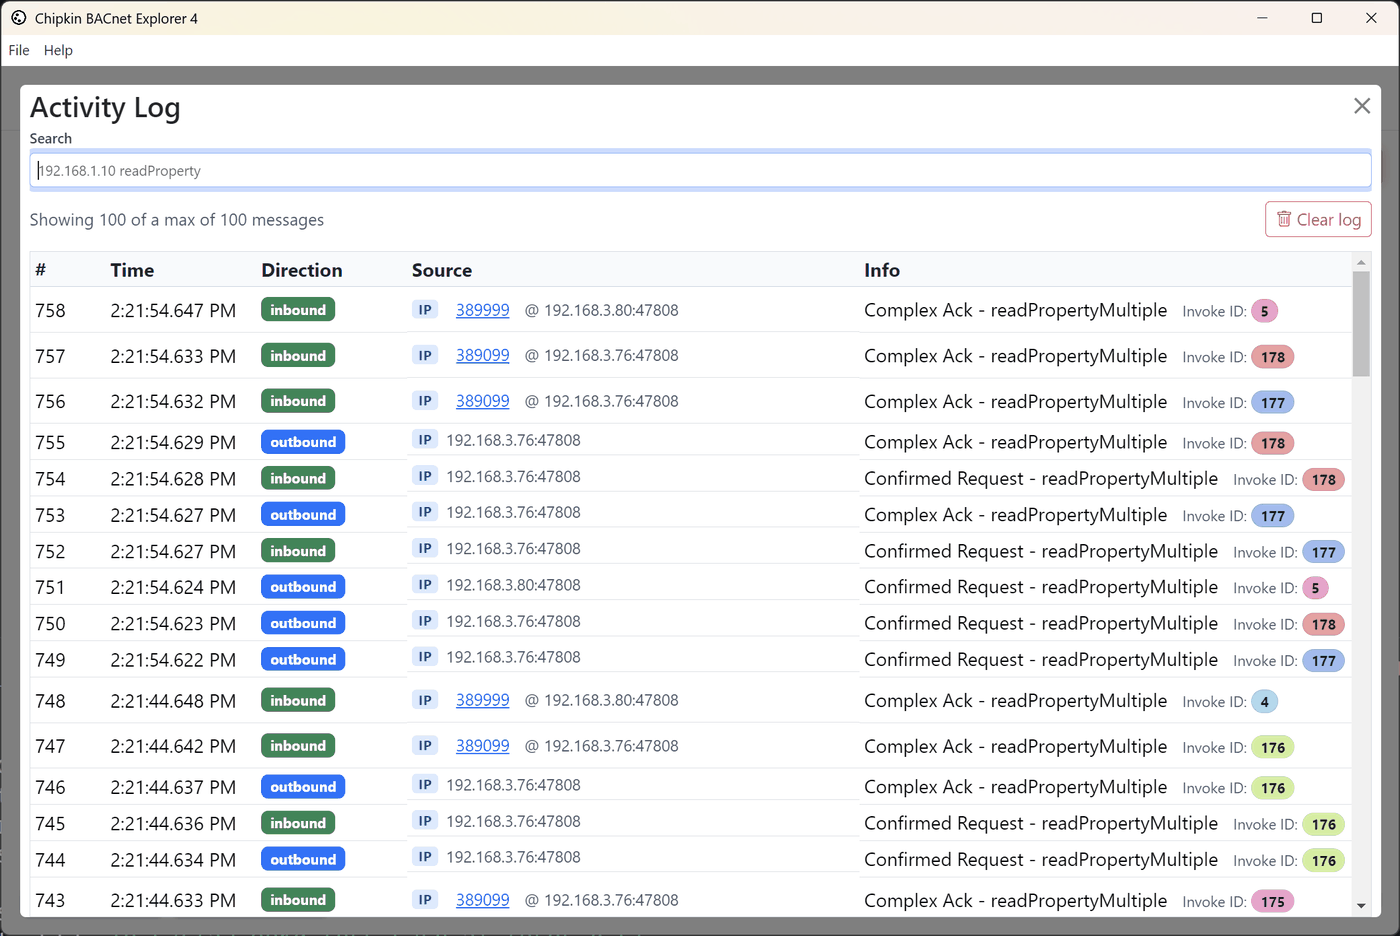Viewport: 1400px width, 936px height.
Task: Click source 192.168.3.76:47808 in row 755
Action: tap(513, 440)
